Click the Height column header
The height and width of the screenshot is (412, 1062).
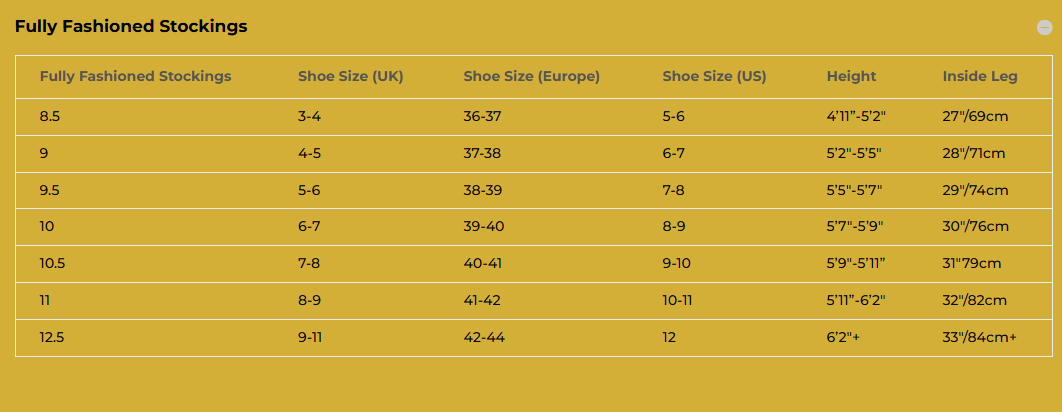pyautogui.click(x=851, y=77)
